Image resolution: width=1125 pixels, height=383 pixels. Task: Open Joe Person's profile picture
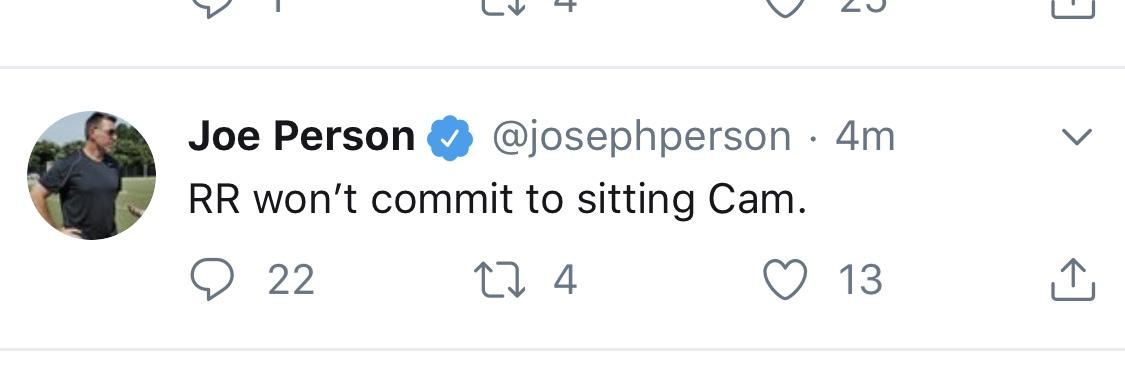coord(91,175)
